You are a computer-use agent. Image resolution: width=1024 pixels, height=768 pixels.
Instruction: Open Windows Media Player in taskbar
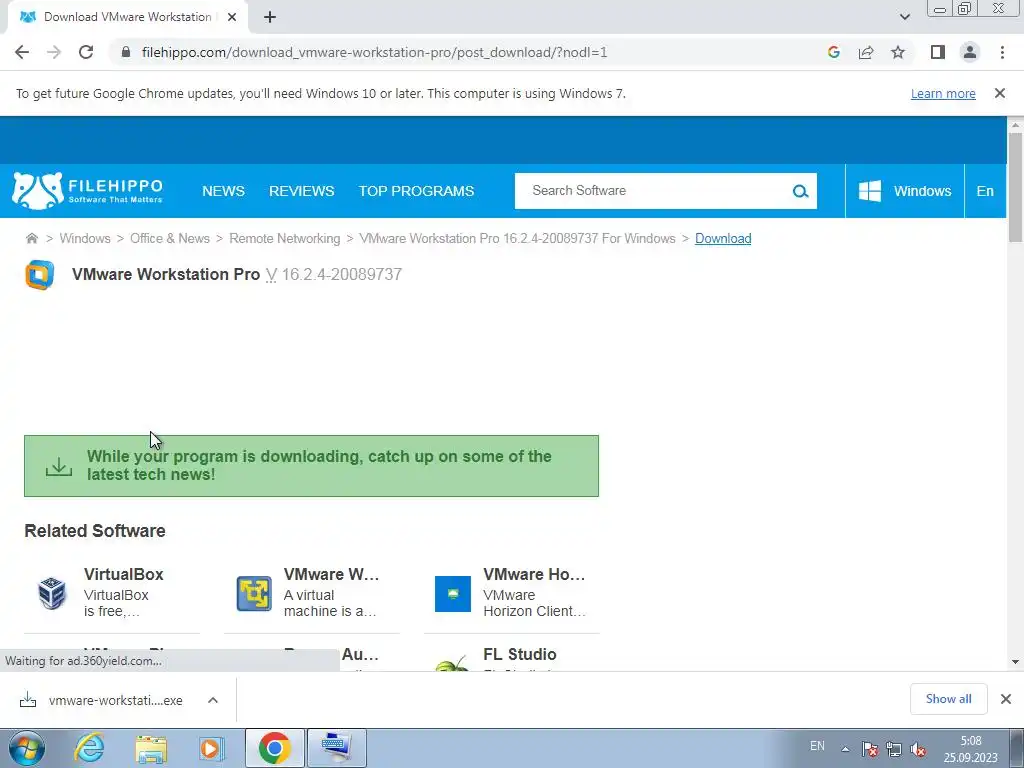[210, 748]
